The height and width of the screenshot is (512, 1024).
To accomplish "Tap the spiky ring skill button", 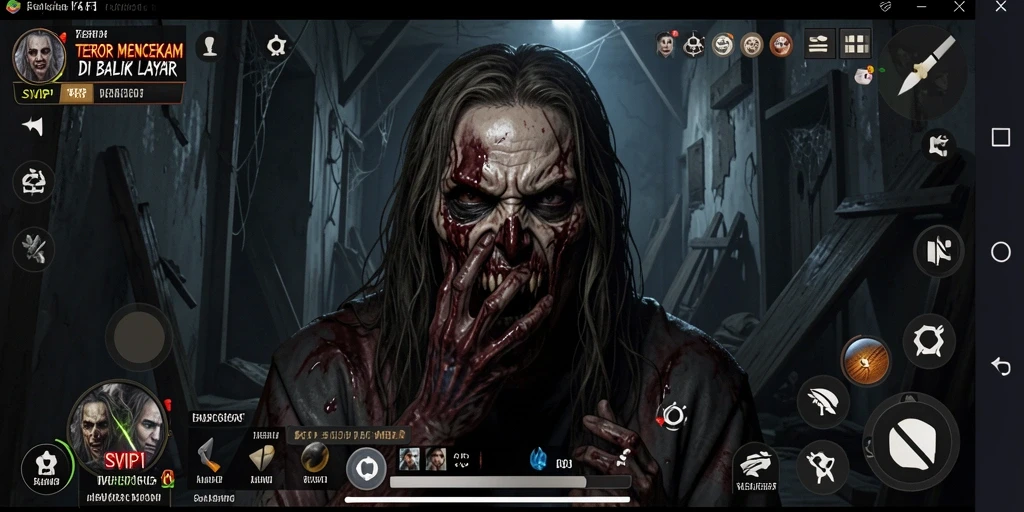I will point(928,340).
